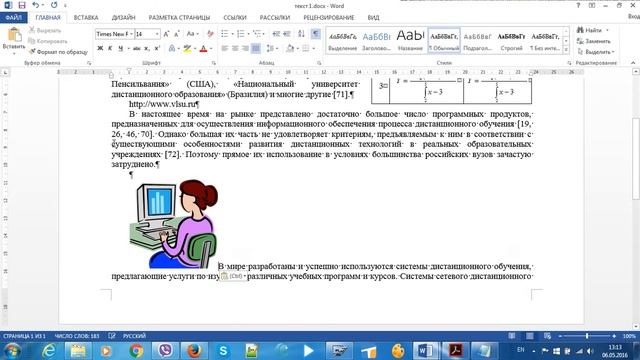Apply red font color with the A icon
Image resolution: width=640 pixels, height=360 pixels.
(x=203, y=49)
